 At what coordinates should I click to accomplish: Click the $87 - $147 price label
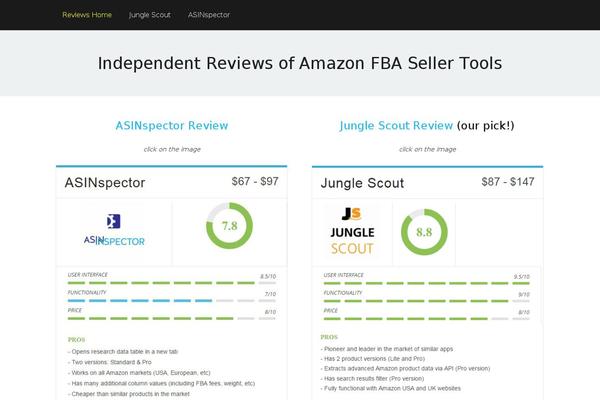[508, 182]
